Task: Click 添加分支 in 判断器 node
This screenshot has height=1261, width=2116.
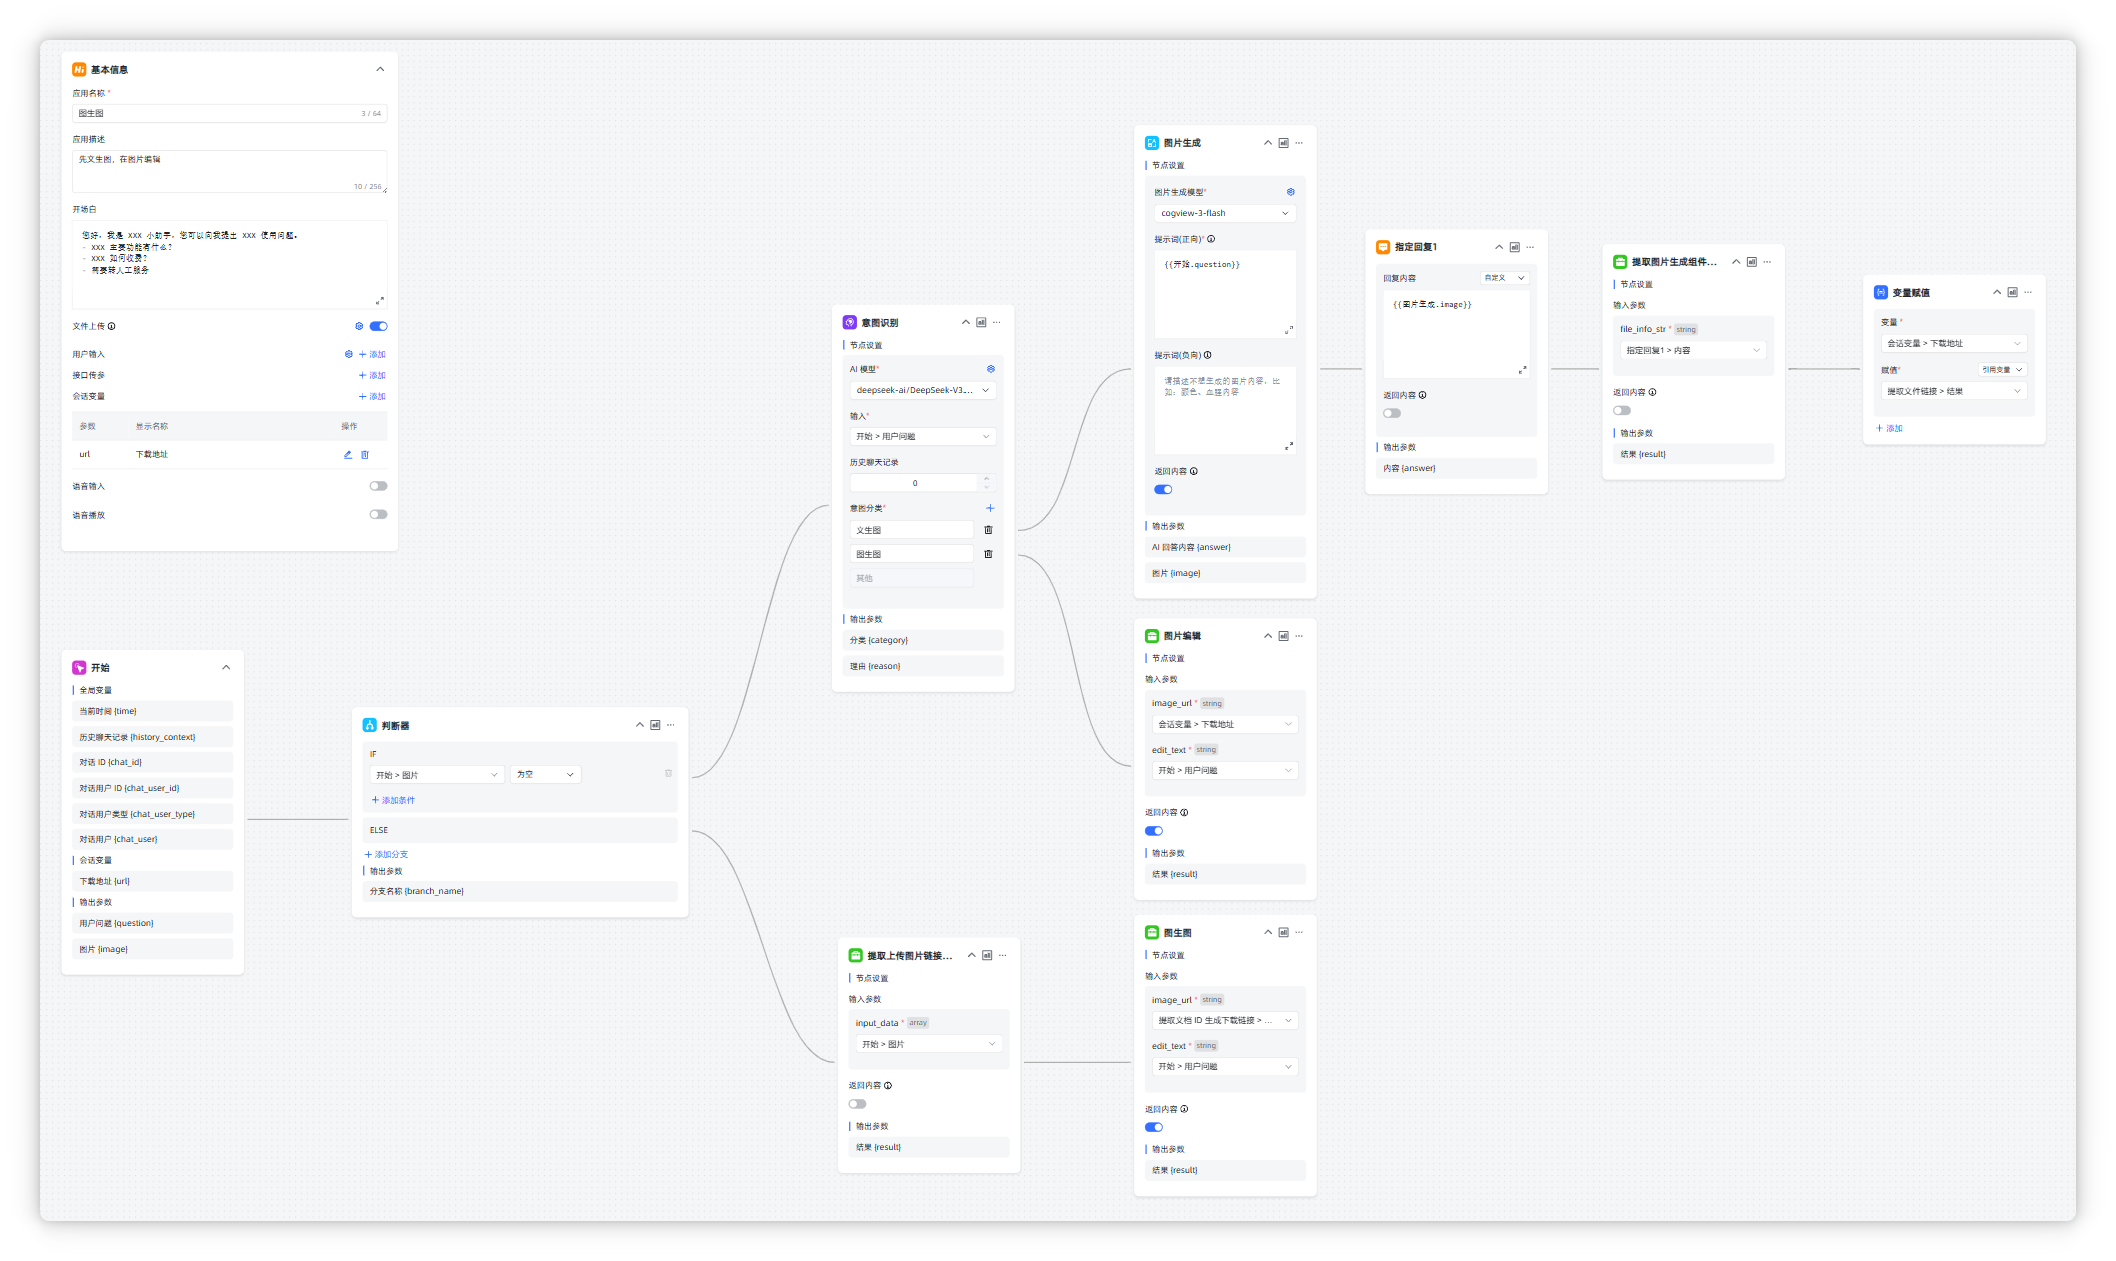Action: point(386,854)
